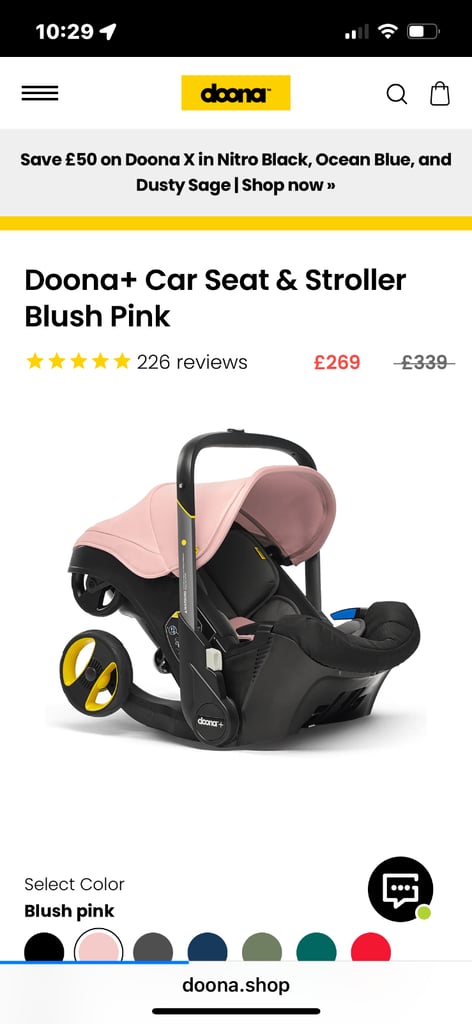This screenshot has height=1024, width=472.
Task: Tap the pink Doona car seat image
Action: [240, 588]
